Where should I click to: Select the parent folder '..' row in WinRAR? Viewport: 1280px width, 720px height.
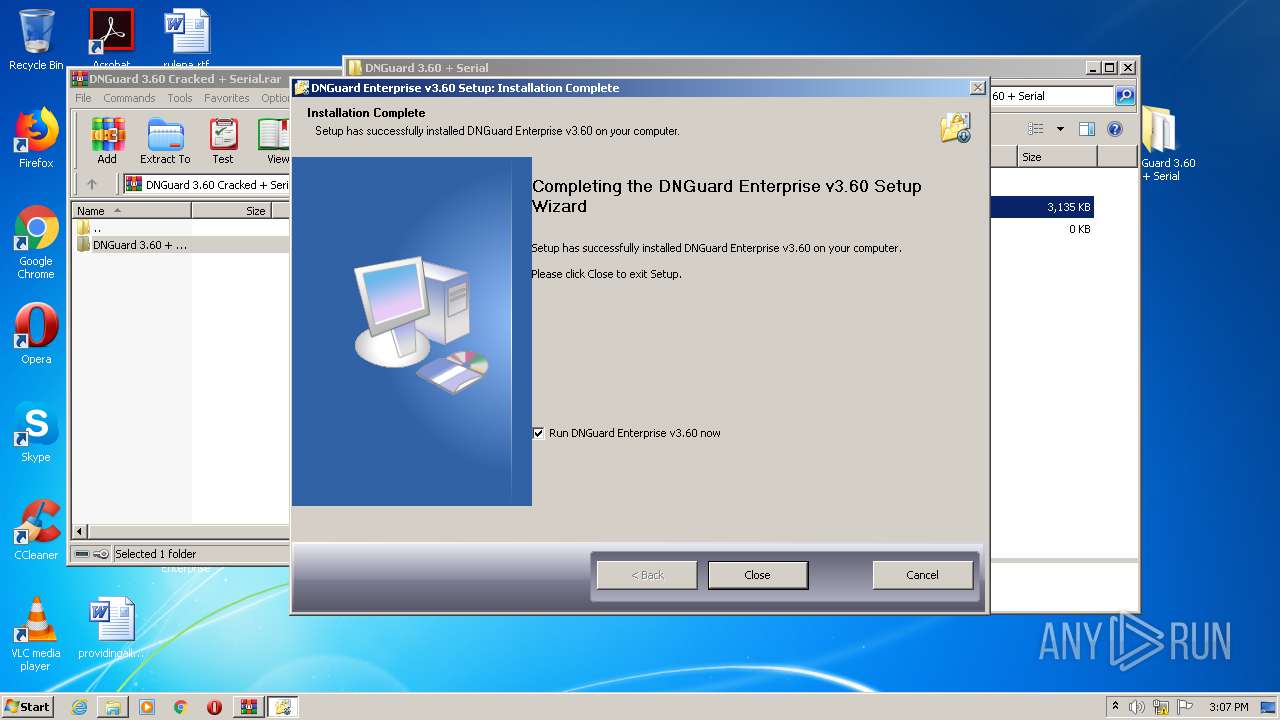pyautogui.click(x=180, y=228)
